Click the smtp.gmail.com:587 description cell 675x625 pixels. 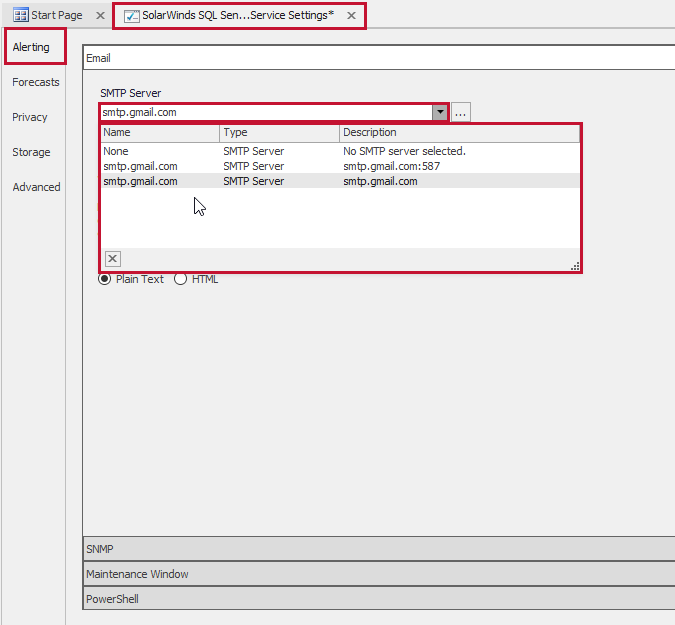(391, 166)
